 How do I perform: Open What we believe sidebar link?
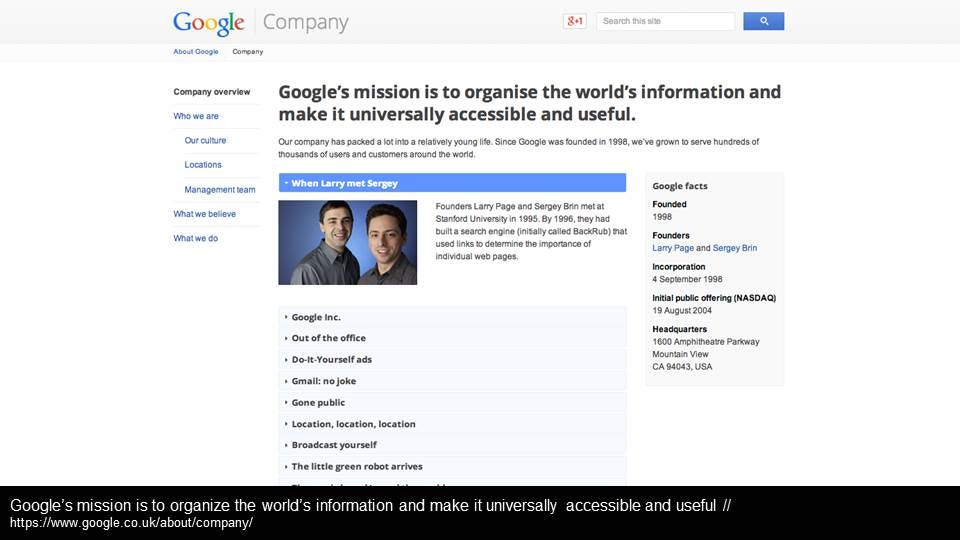click(204, 214)
